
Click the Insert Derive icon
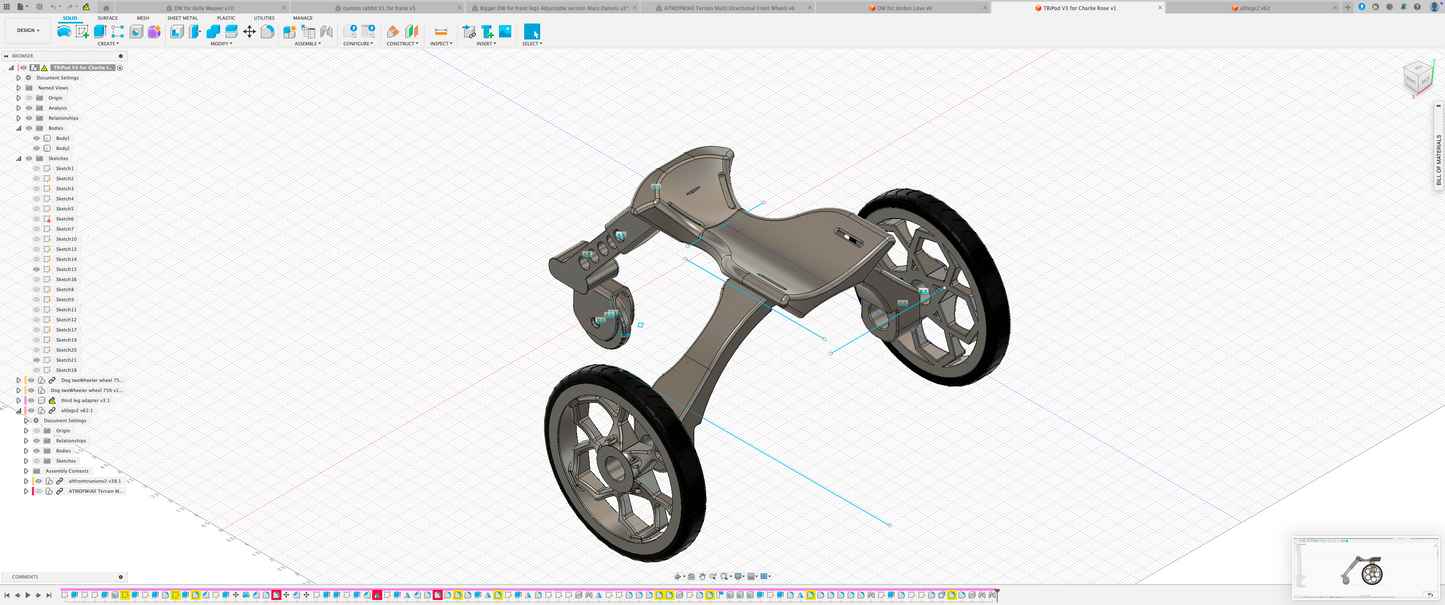click(x=469, y=32)
